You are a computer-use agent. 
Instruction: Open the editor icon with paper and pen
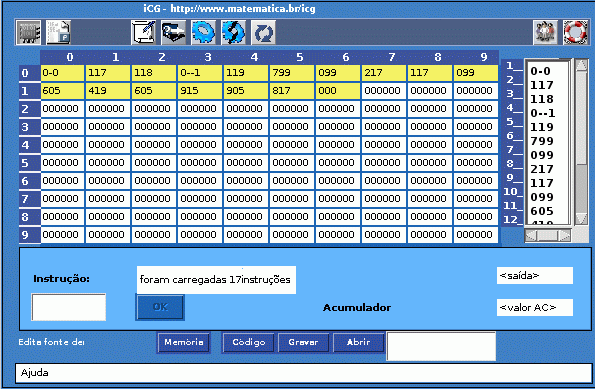(143, 32)
